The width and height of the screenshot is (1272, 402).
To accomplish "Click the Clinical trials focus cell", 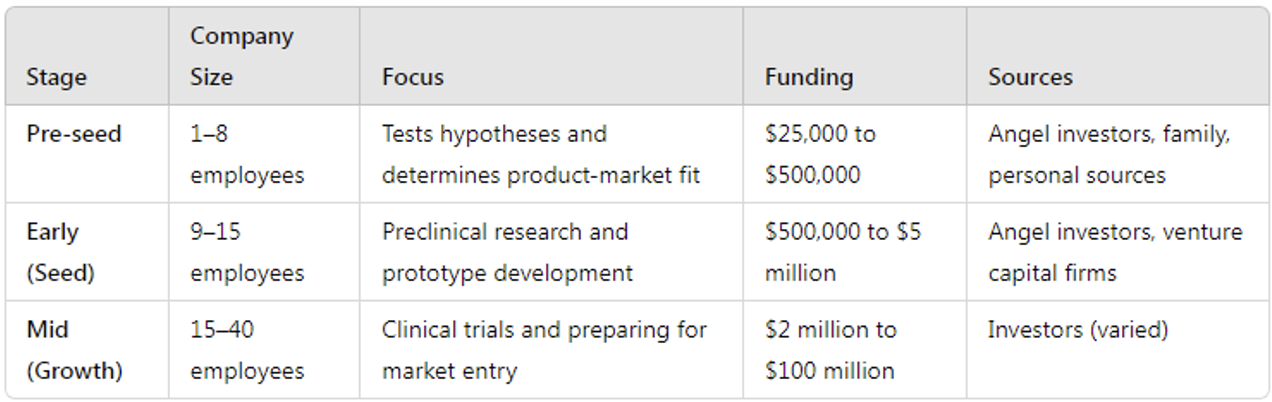I will [544, 350].
